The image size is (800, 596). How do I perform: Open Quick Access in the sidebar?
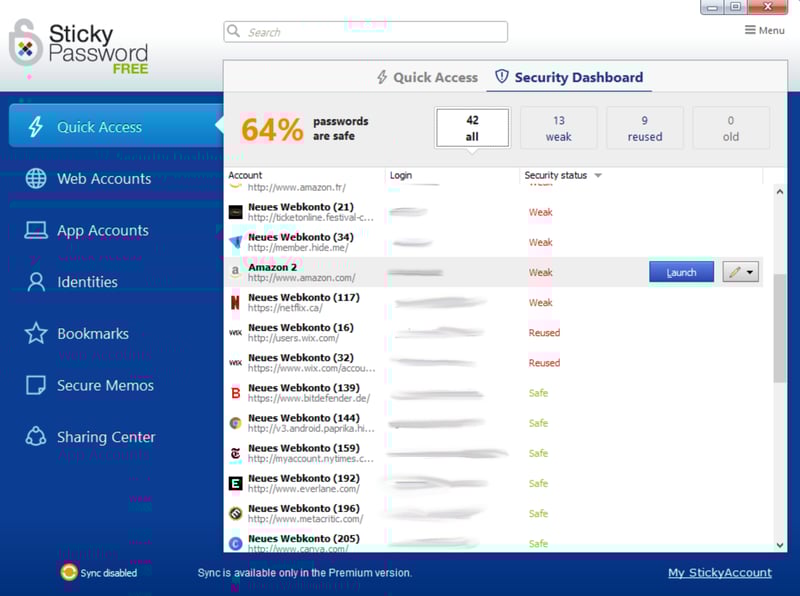[116, 126]
